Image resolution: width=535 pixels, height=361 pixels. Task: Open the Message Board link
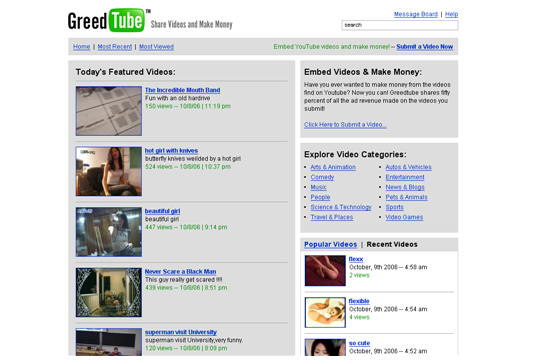point(416,14)
